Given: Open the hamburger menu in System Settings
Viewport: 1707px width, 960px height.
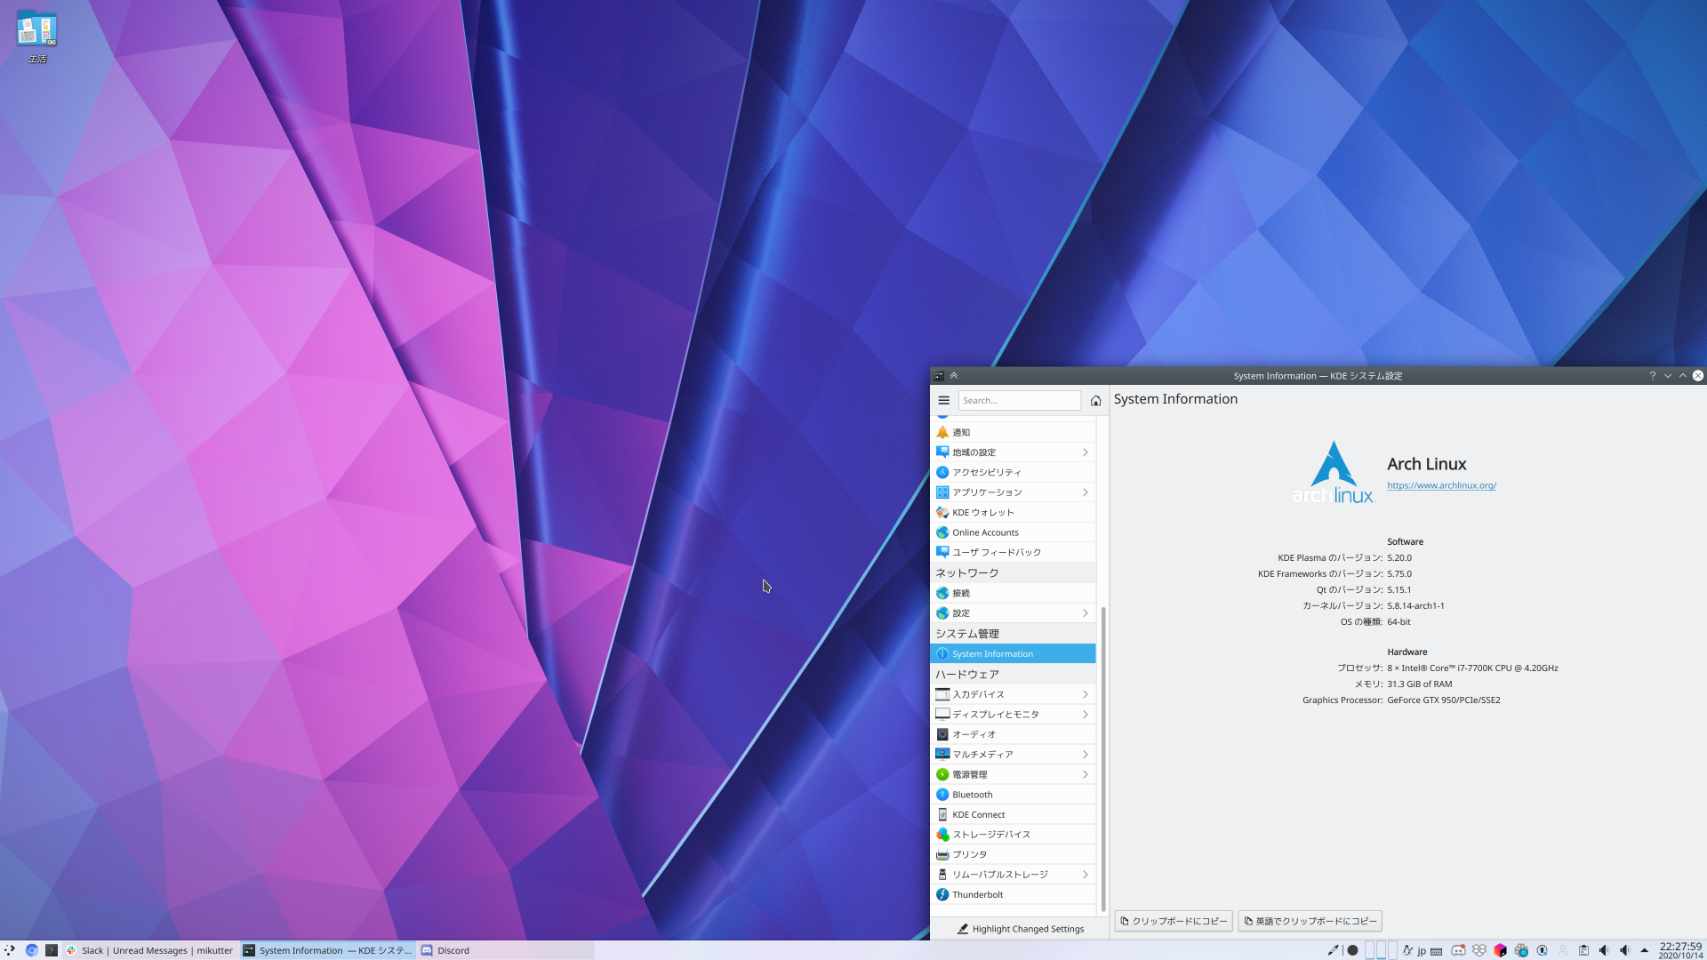Looking at the screenshot, I should click(x=943, y=400).
